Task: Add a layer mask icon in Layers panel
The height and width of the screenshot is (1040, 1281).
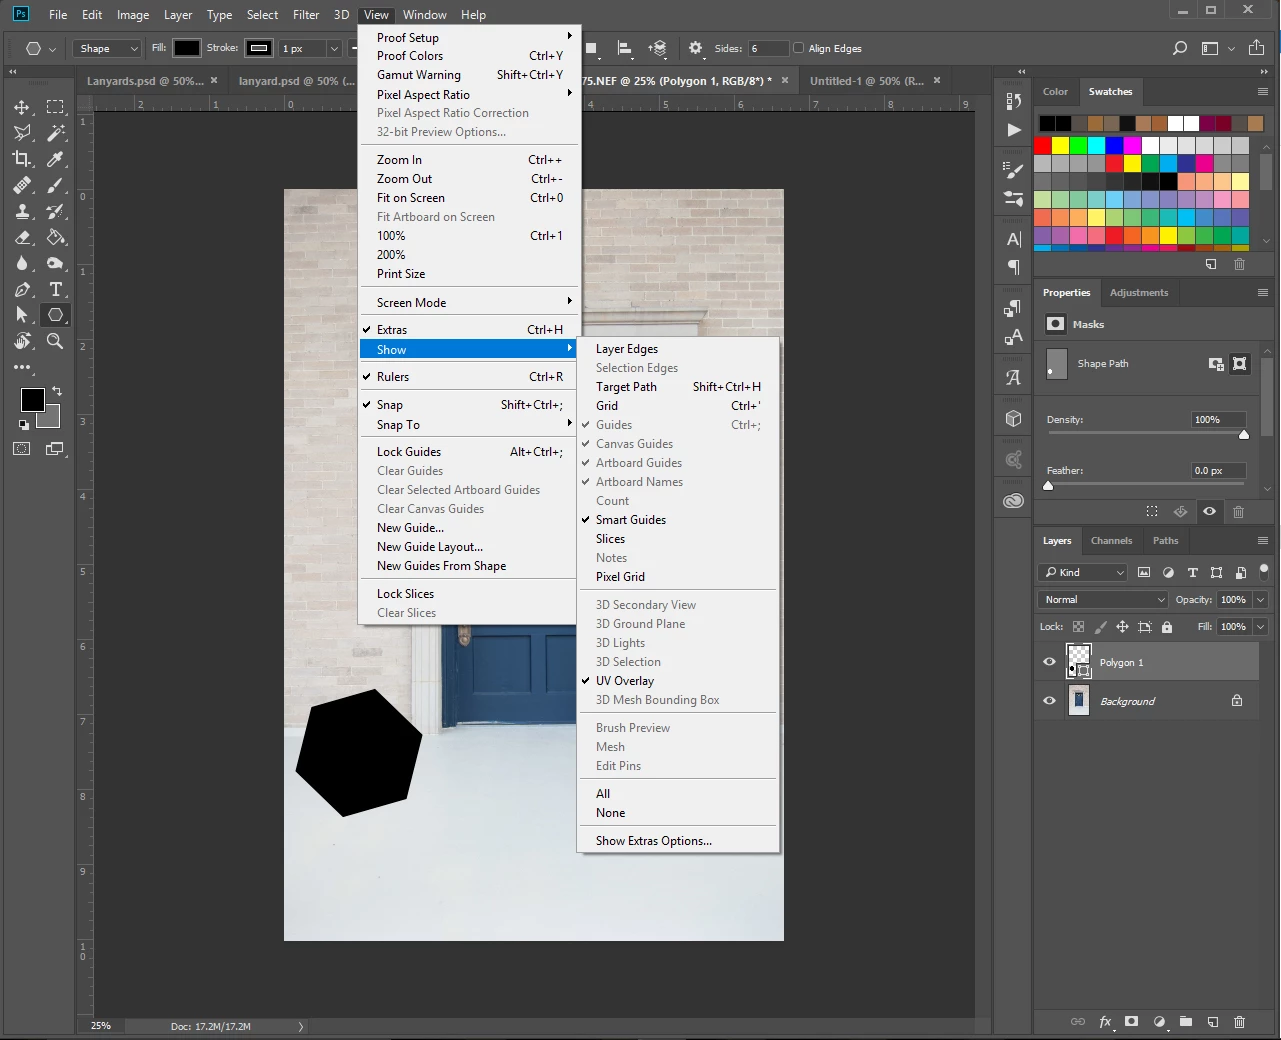Action: point(1131,1022)
